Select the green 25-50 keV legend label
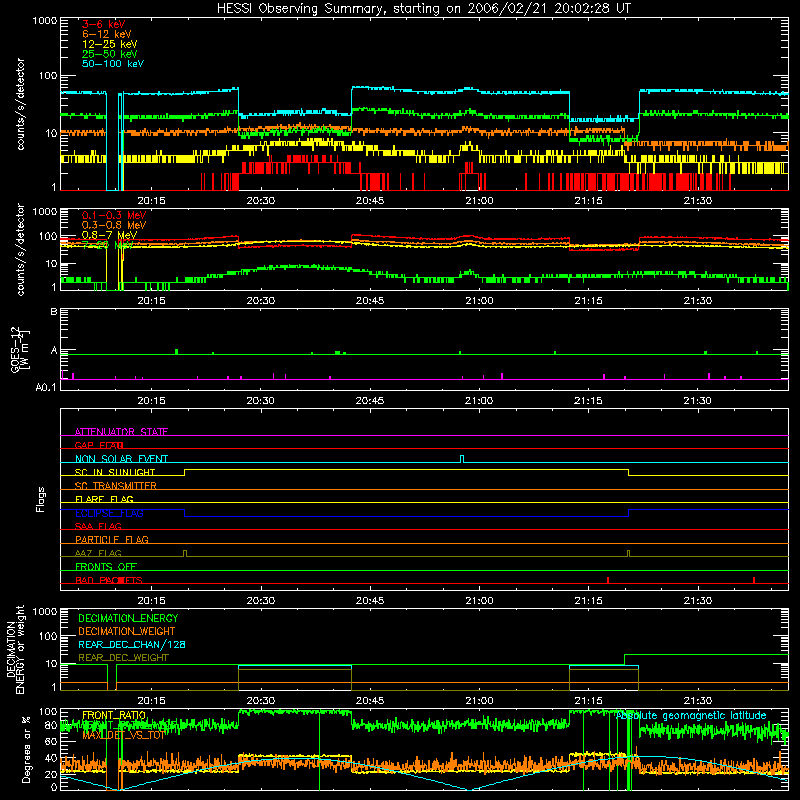Screen dimensions: 800x800 [x=110, y=54]
